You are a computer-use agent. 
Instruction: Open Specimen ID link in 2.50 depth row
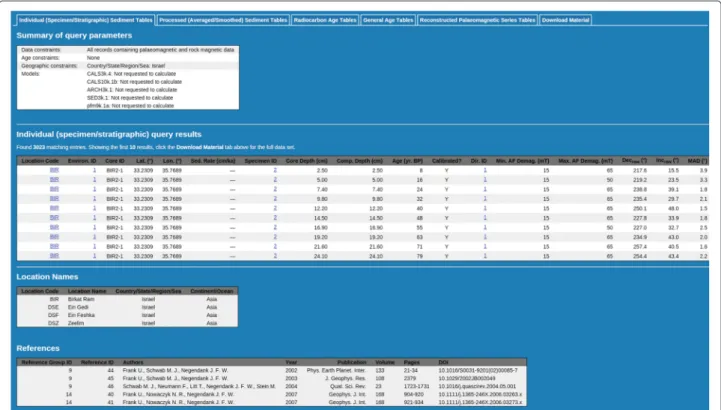point(275,170)
